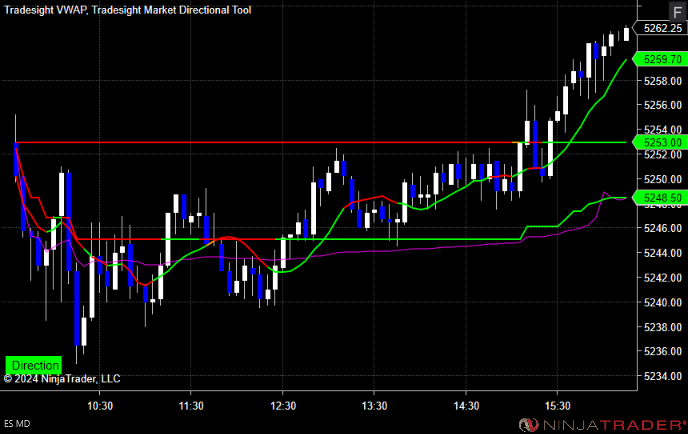Click the lowest blue candle near 5237
Viewport: 688px width, 434px height.
click(x=77, y=308)
